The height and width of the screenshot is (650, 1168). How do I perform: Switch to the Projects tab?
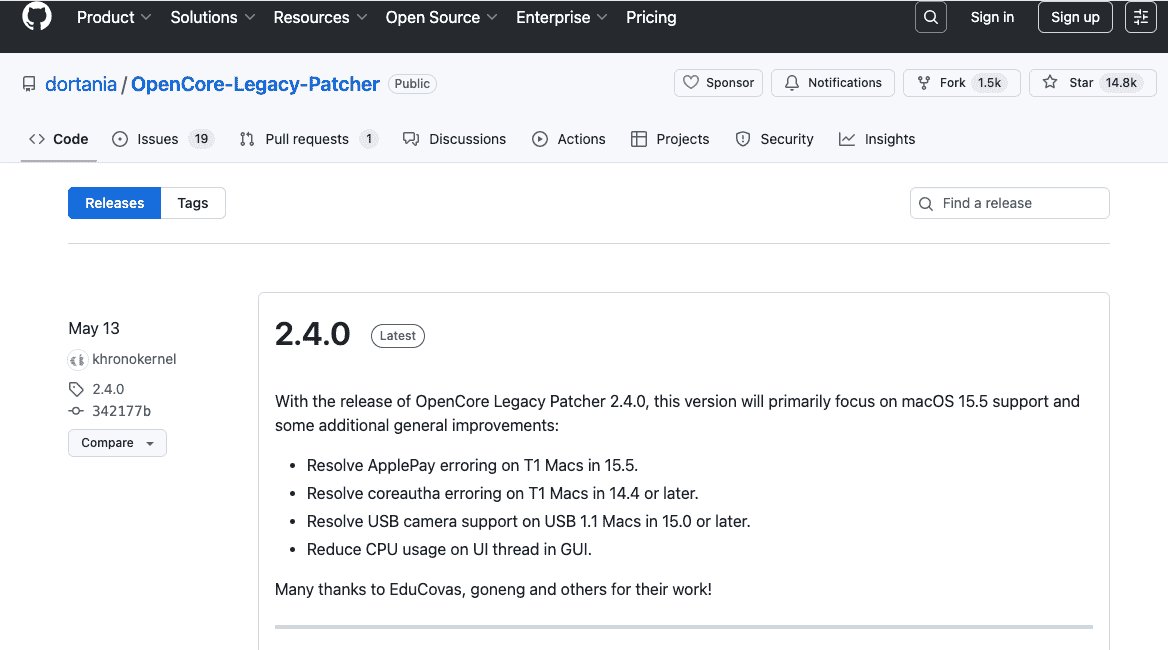pos(670,139)
